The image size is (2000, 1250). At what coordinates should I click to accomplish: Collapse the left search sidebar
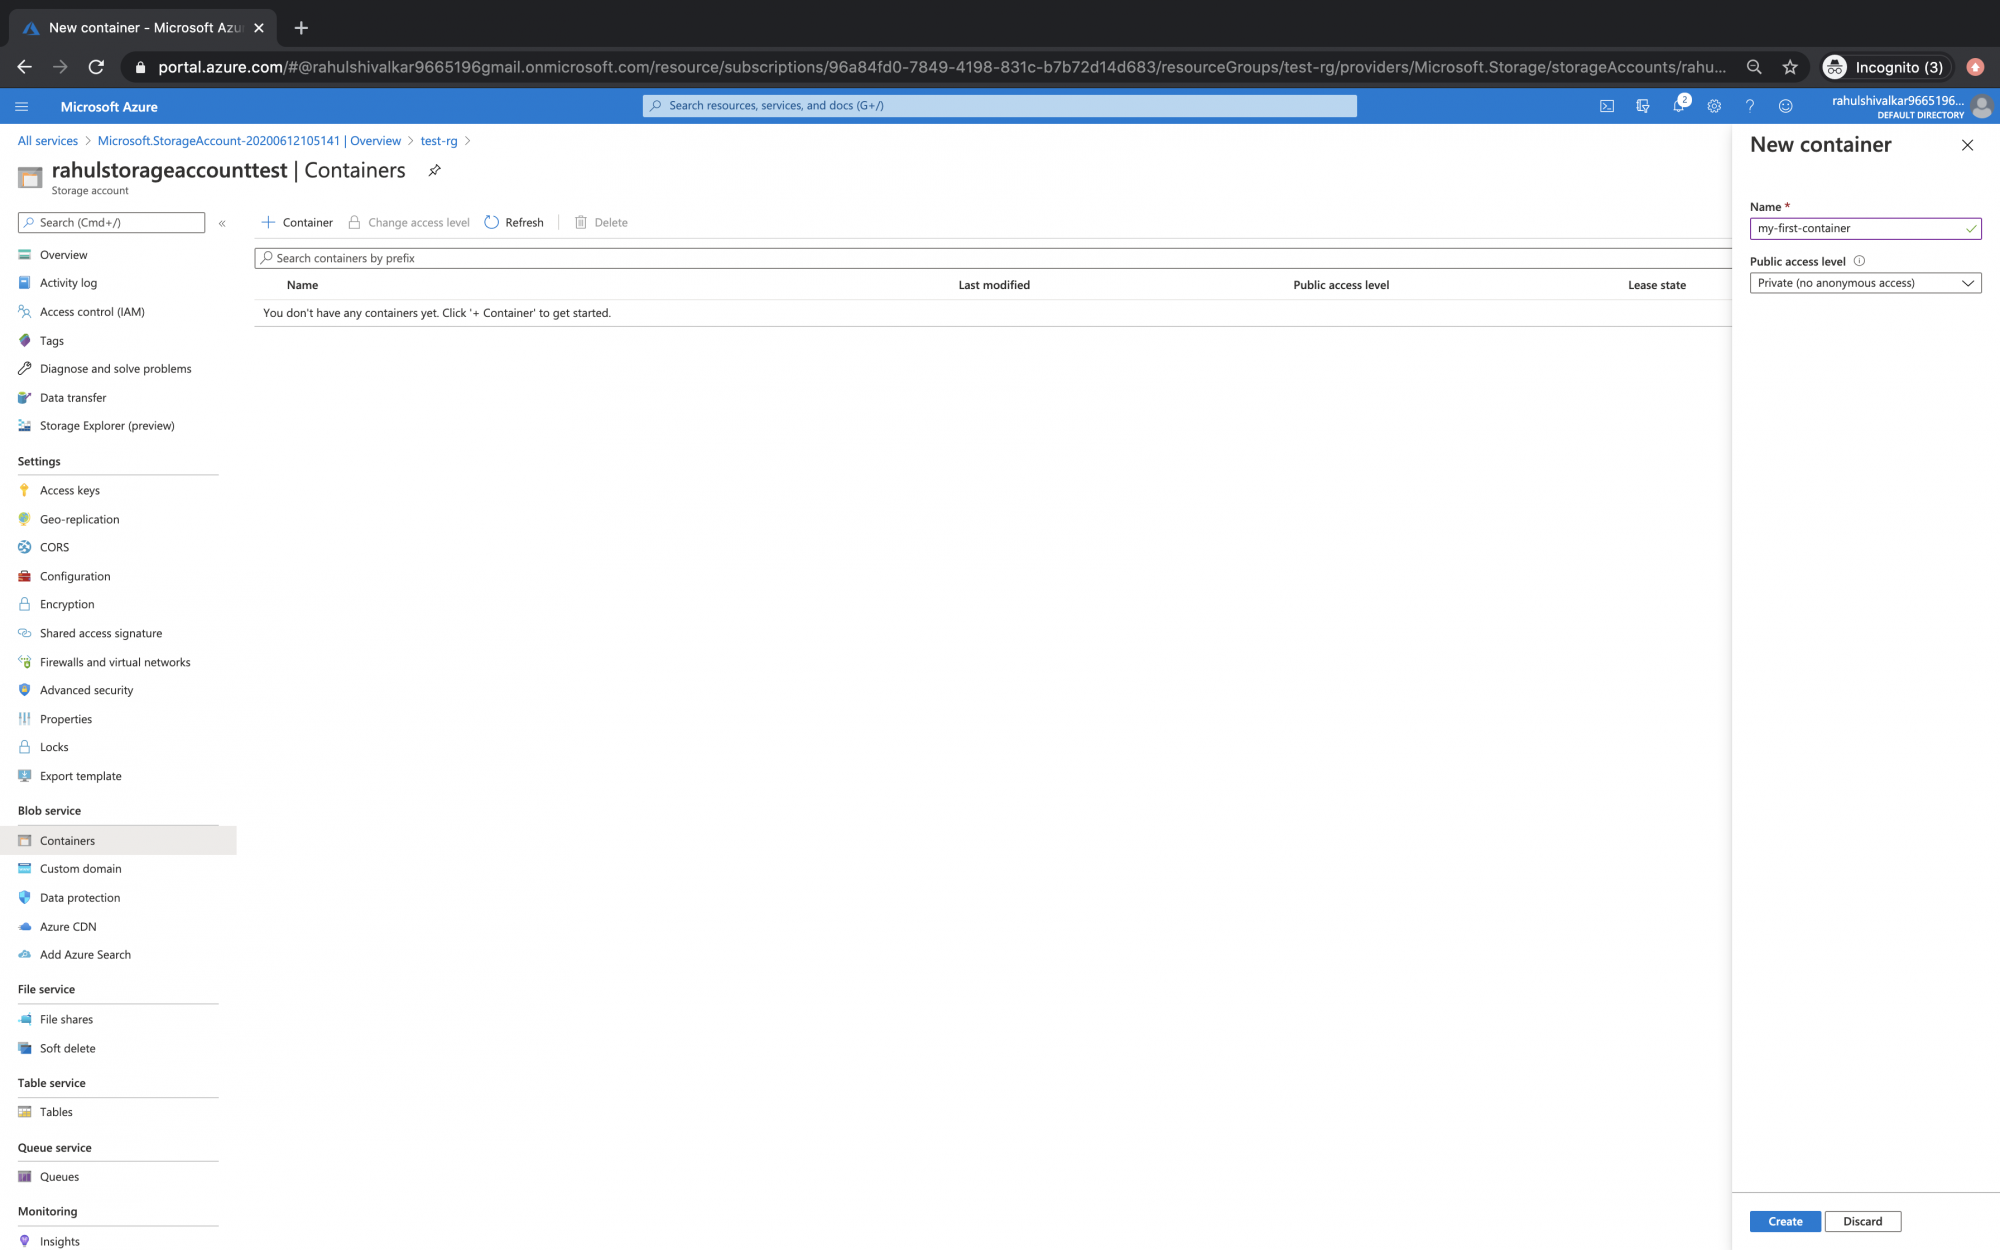[x=222, y=223]
